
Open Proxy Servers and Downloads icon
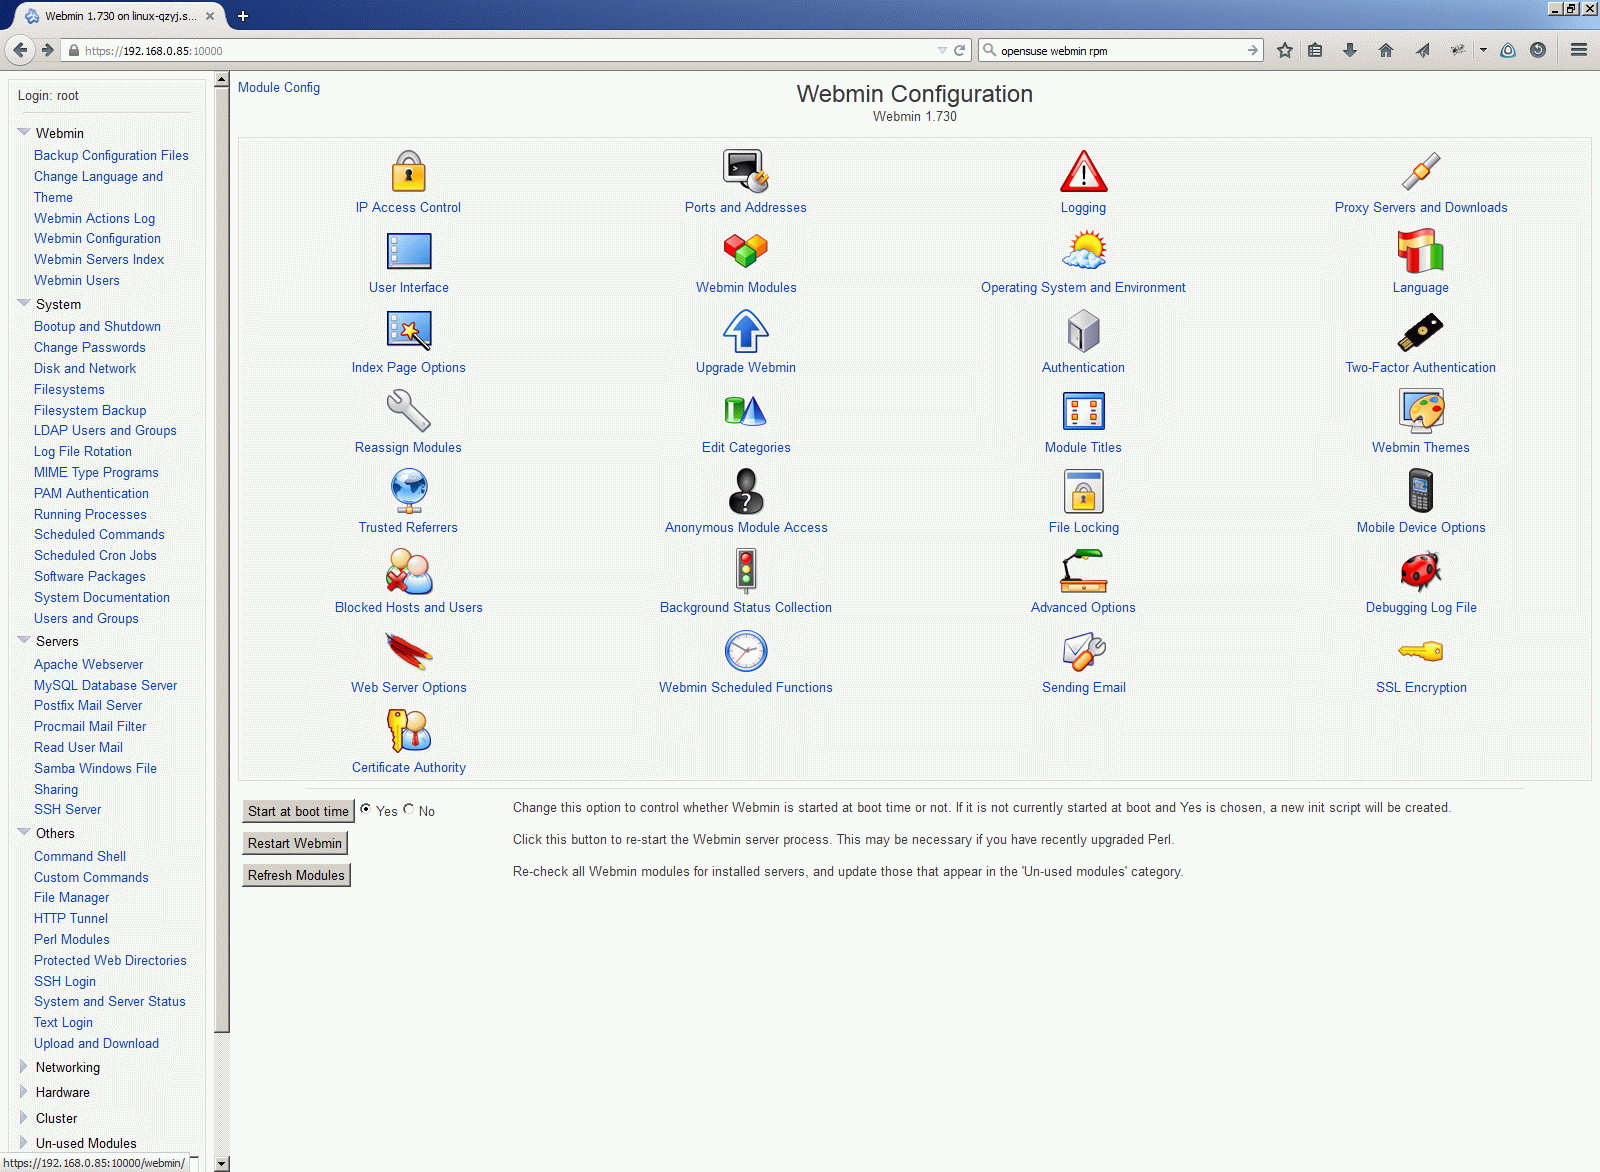pos(1420,171)
